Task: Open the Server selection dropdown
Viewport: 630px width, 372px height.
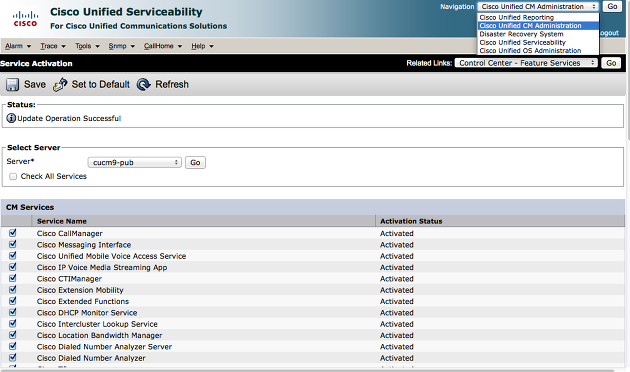Action: pos(135,162)
